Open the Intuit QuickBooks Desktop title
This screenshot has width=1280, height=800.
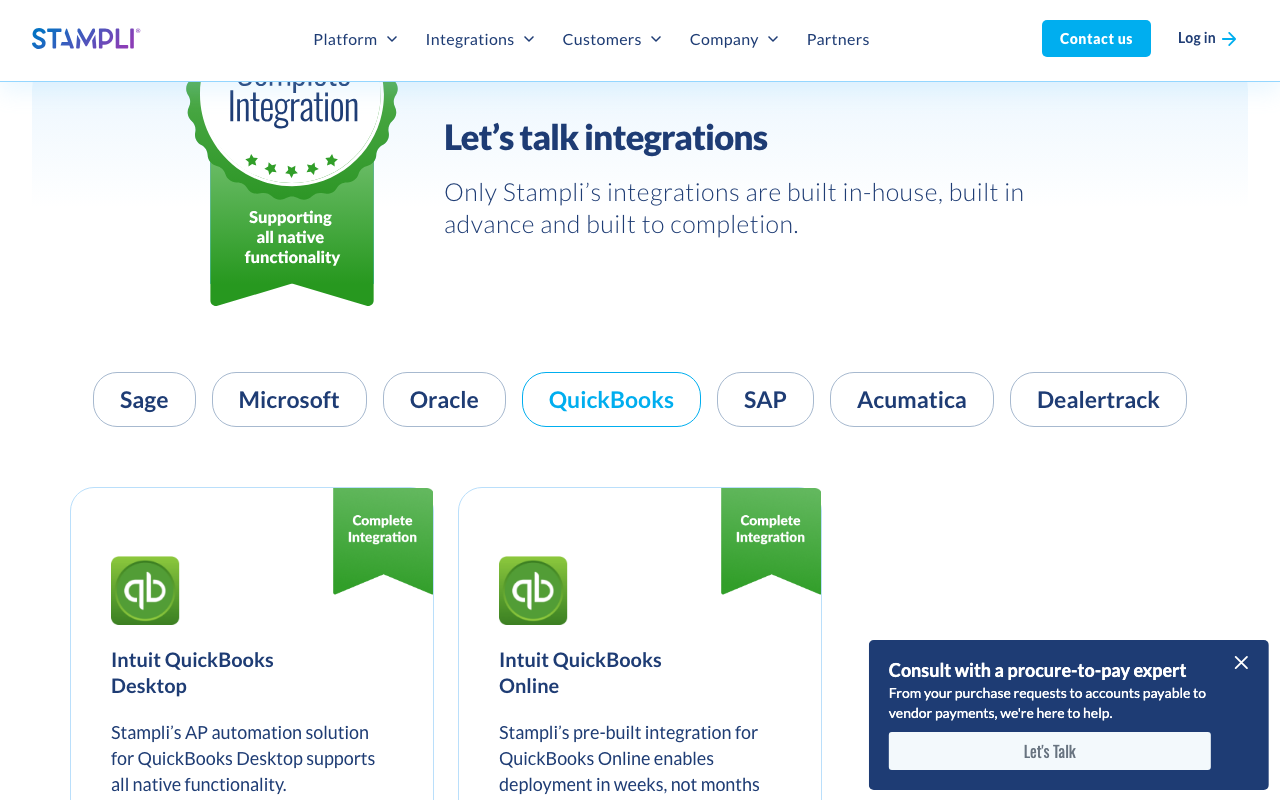[x=192, y=673]
